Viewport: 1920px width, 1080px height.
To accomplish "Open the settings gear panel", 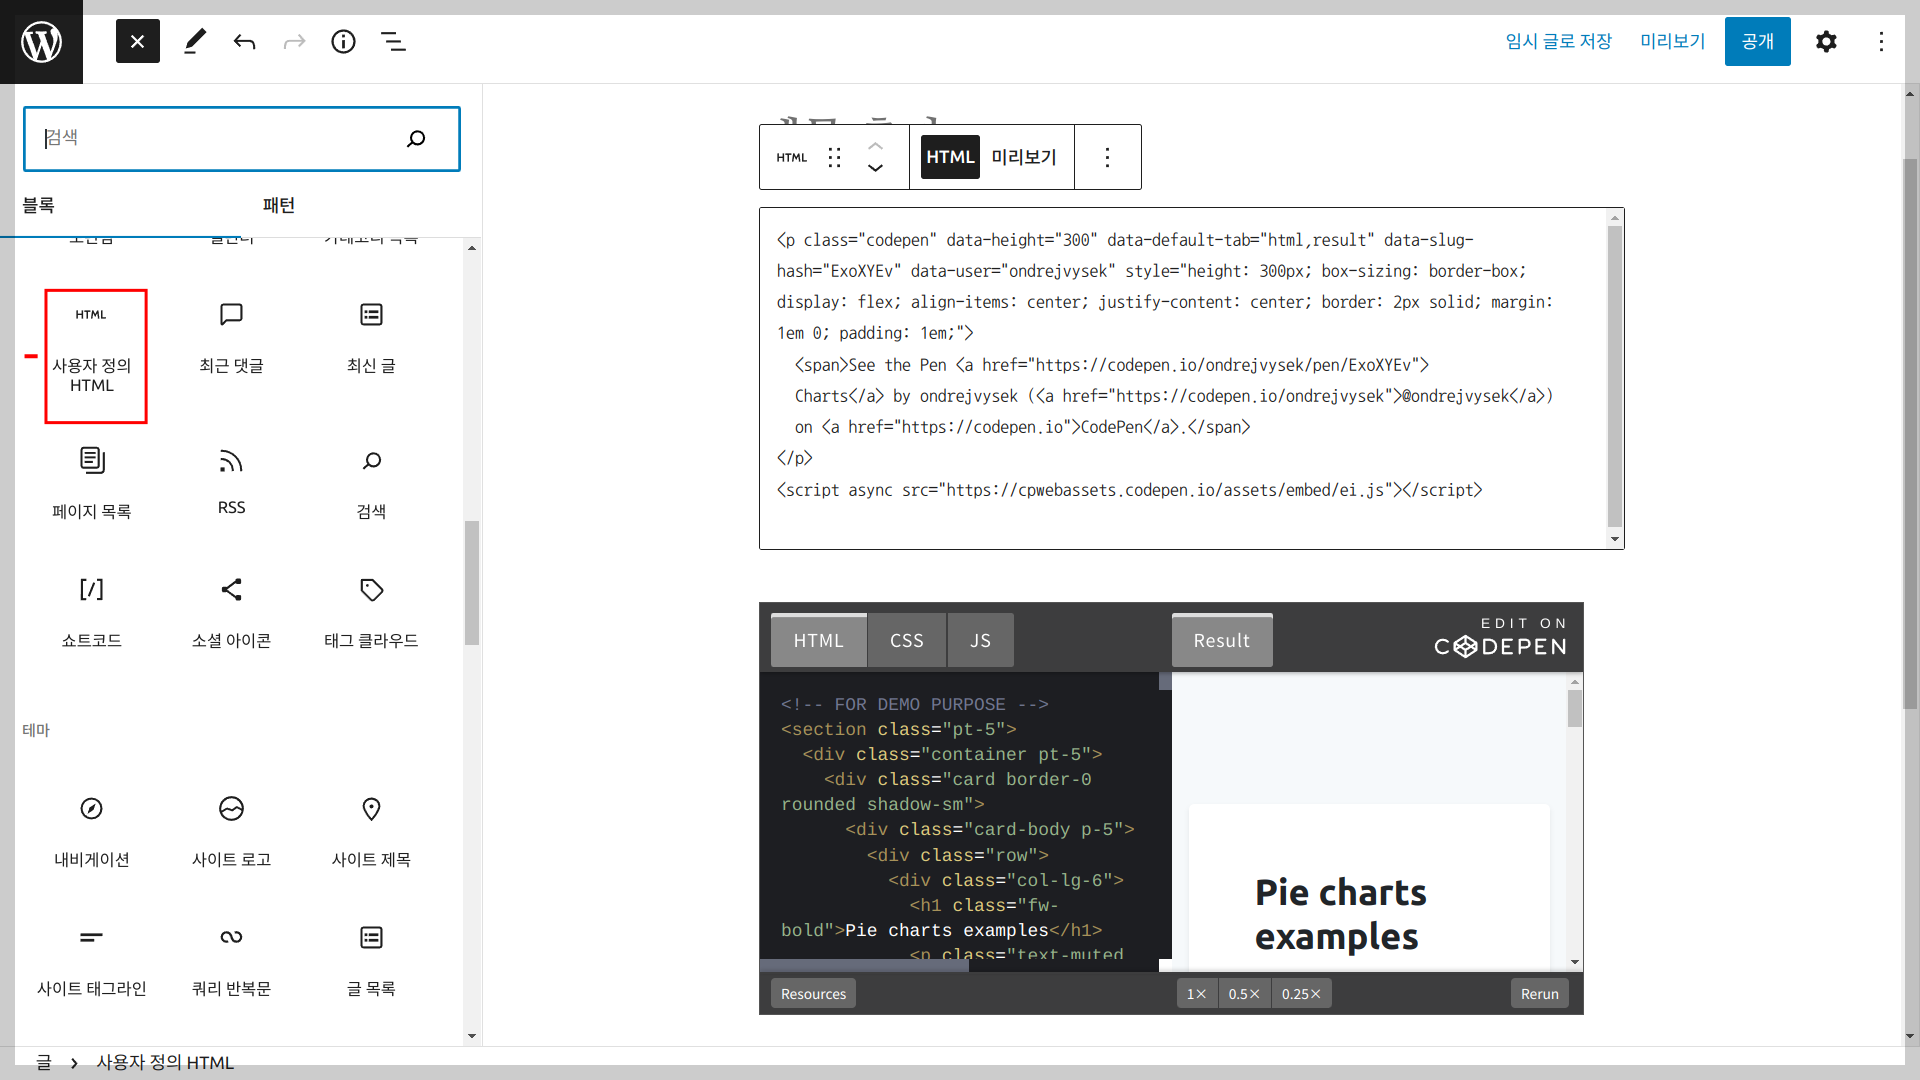I will [1826, 41].
